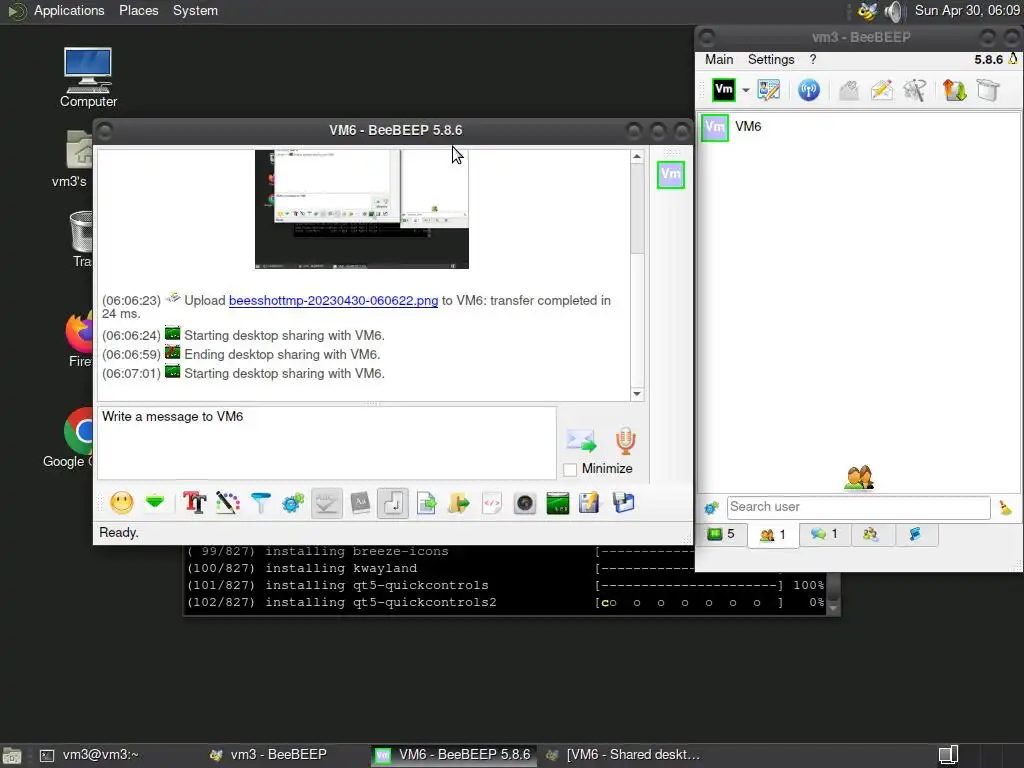Image resolution: width=1024 pixels, height=768 pixels.
Task: Click the send file document icon
Action: [426, 503]
